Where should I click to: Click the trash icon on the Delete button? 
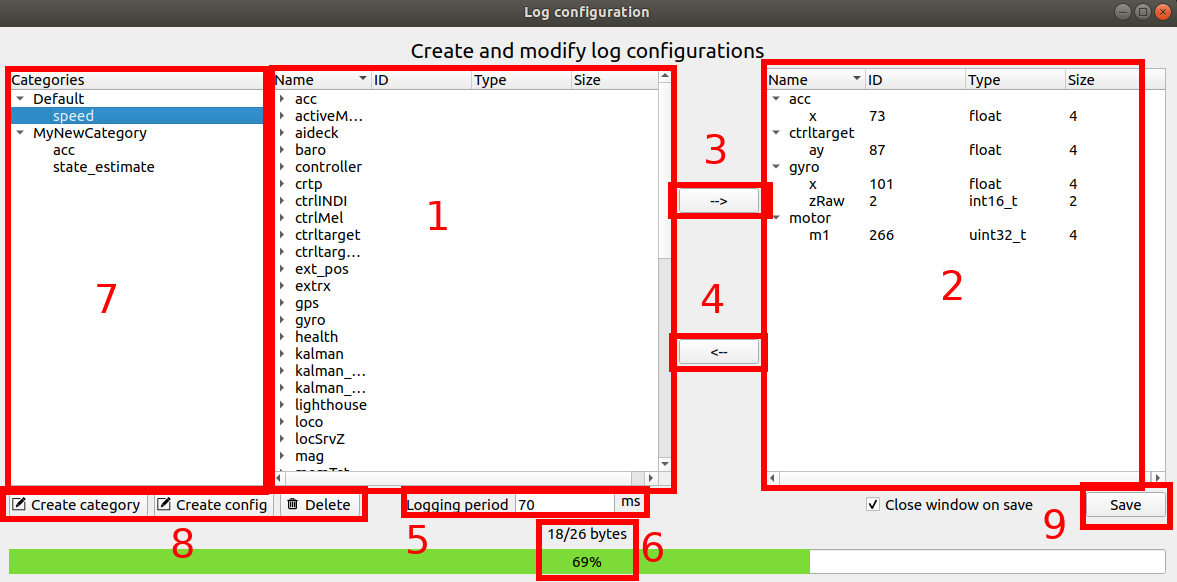(292, 505)
